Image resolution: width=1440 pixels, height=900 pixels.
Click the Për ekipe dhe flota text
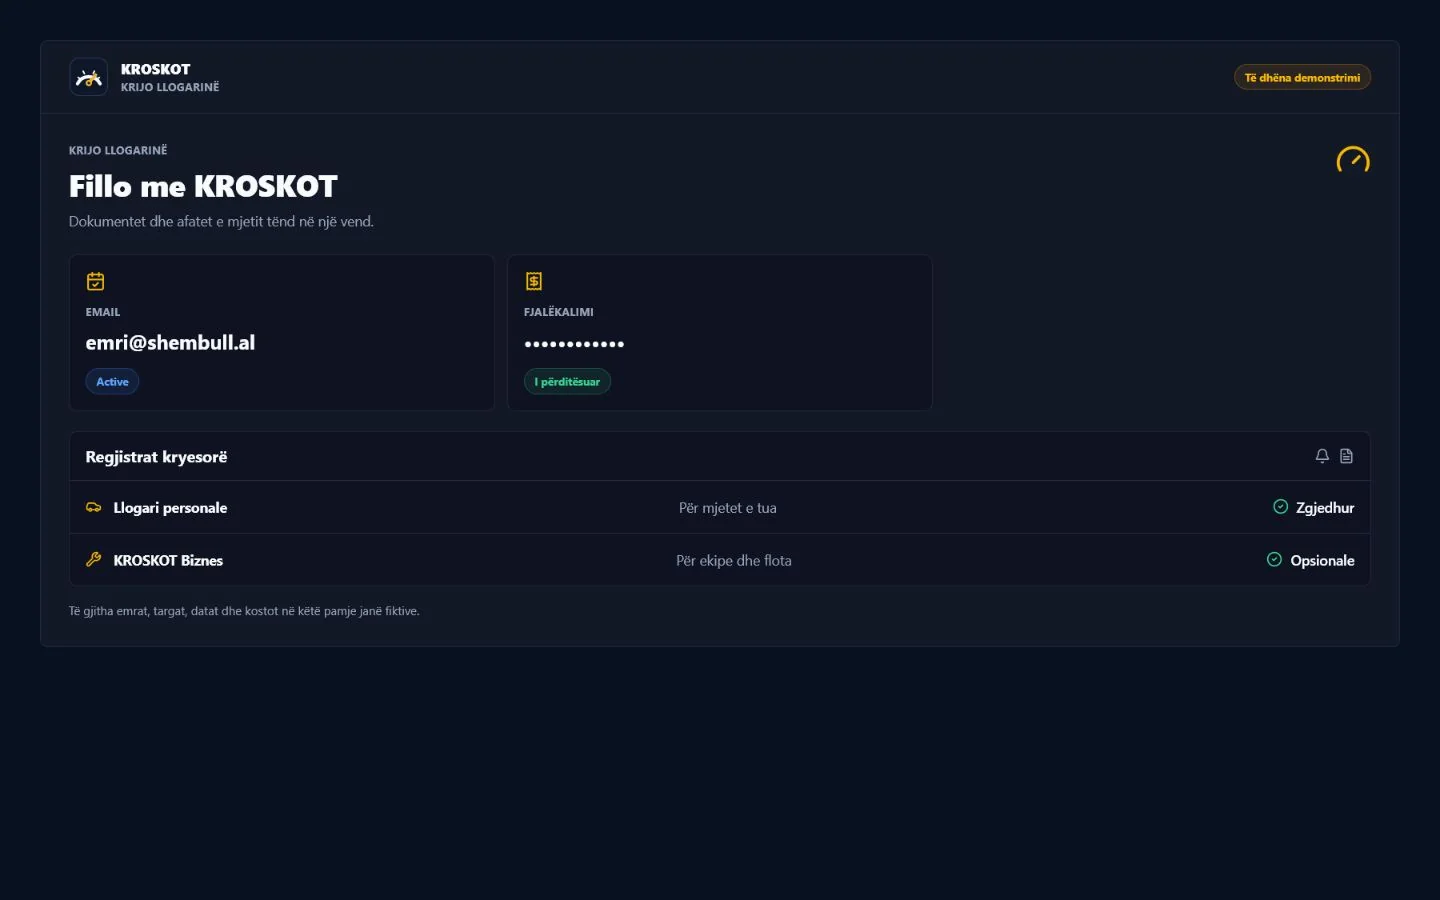(x=734, y=561)
